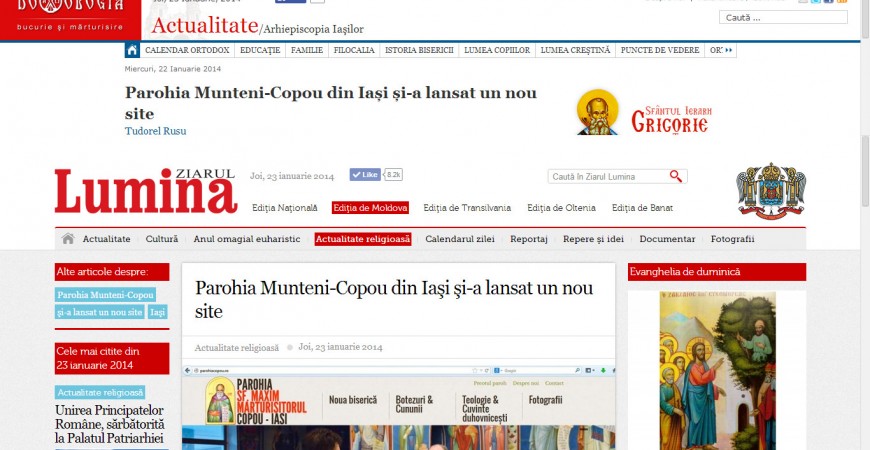Click the Iași blue tag

(x=158, y=312)
